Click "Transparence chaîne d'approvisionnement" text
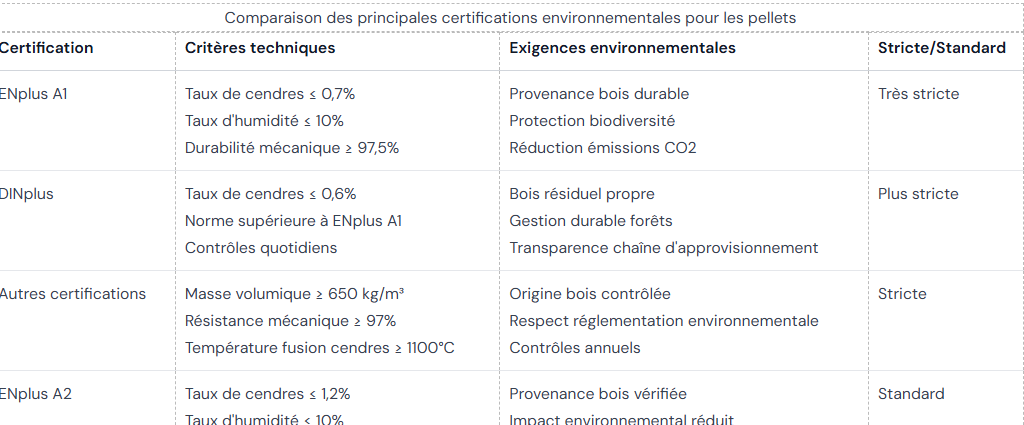This screenshot has height=425, width=1024. point(663,248)
